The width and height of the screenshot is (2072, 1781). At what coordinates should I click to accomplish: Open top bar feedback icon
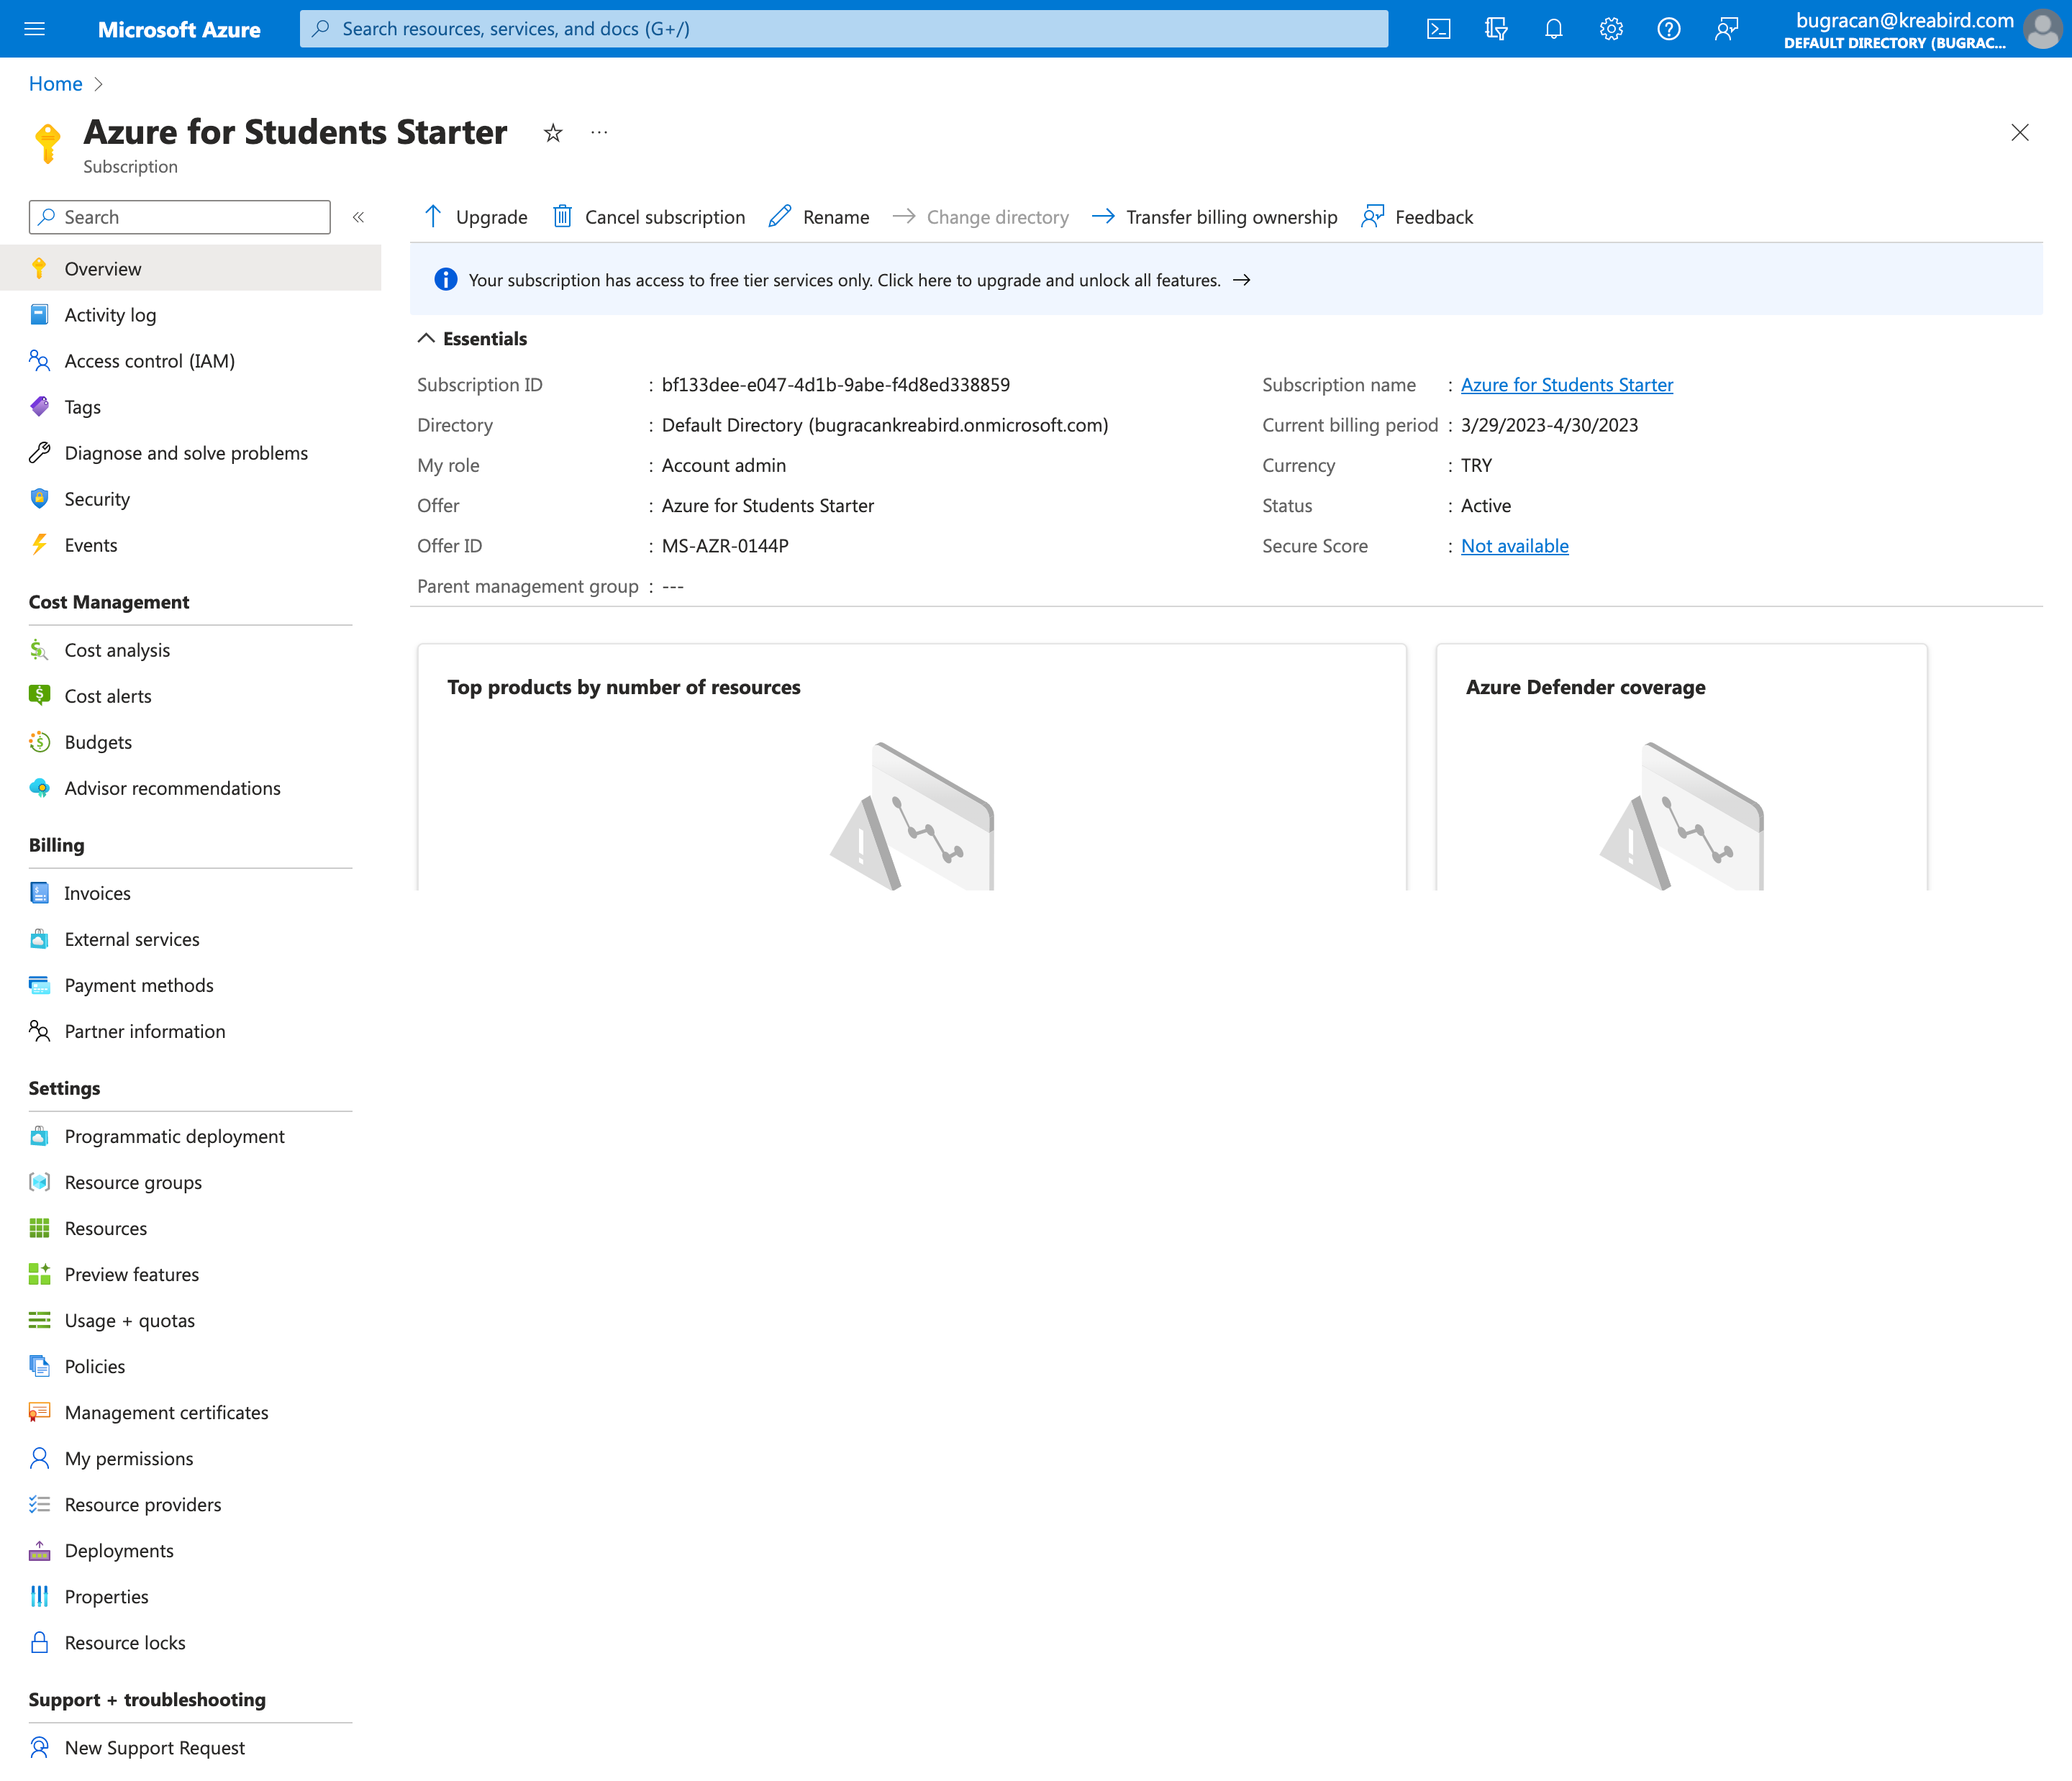point(1726,29)
